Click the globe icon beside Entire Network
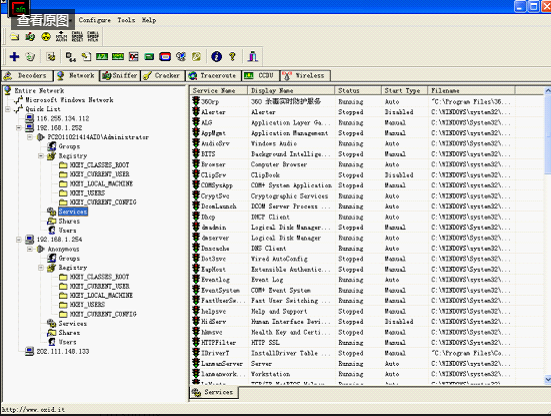Viewport: 551px width, 416px height. click(8, 90)
